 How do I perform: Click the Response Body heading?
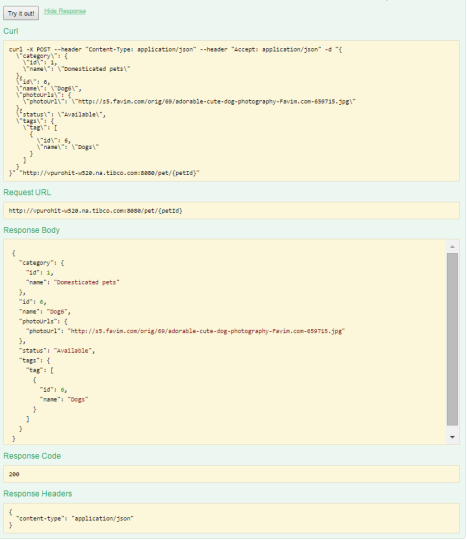click(31, 230)
